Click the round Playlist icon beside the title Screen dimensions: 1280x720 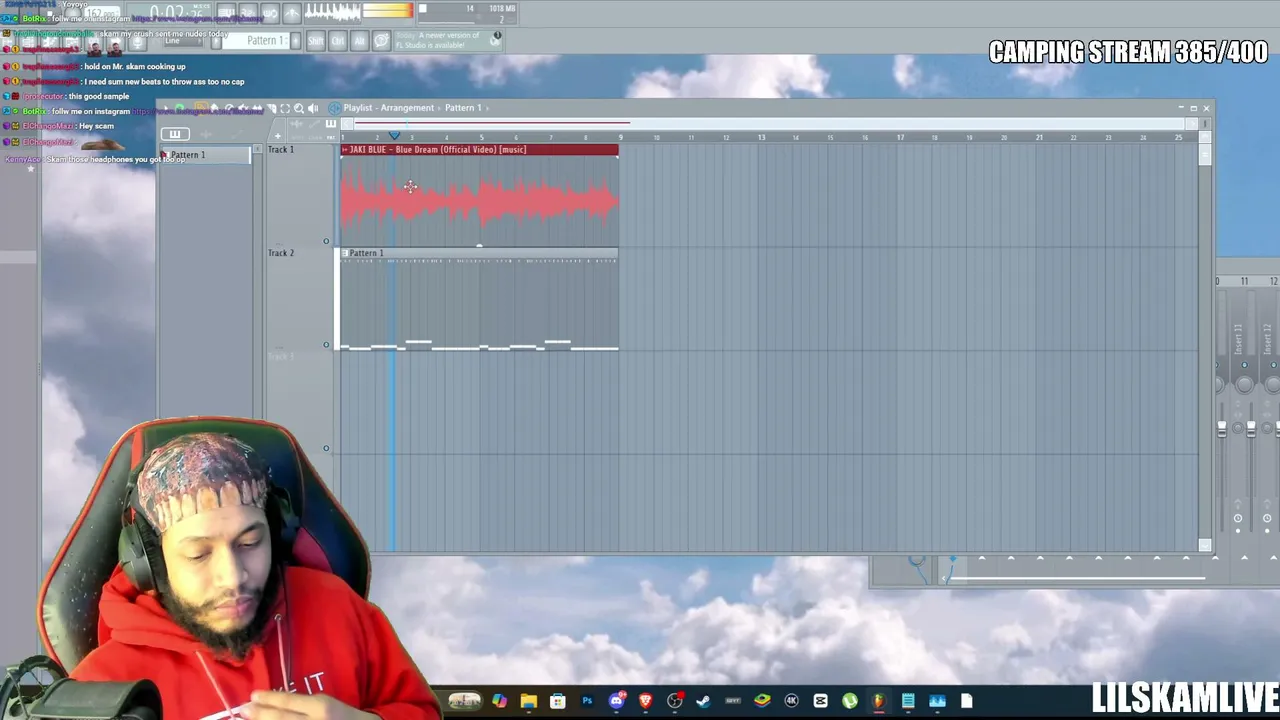coord(334,108)
